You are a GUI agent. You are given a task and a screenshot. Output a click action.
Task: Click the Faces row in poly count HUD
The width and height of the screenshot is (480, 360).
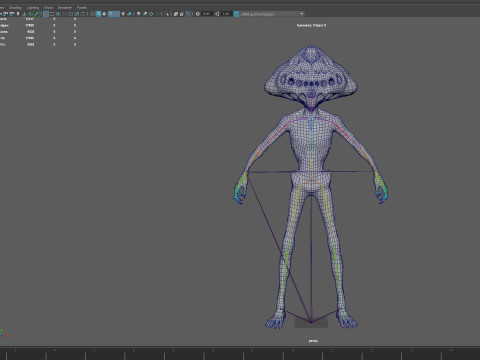[x=38, y=32]
